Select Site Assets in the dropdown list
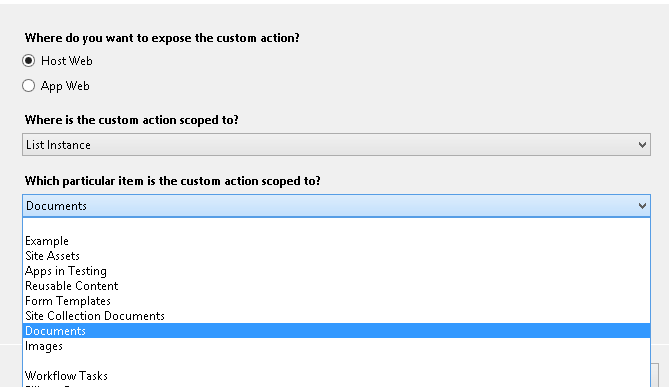The image size is (669, 387). point(336,256)
